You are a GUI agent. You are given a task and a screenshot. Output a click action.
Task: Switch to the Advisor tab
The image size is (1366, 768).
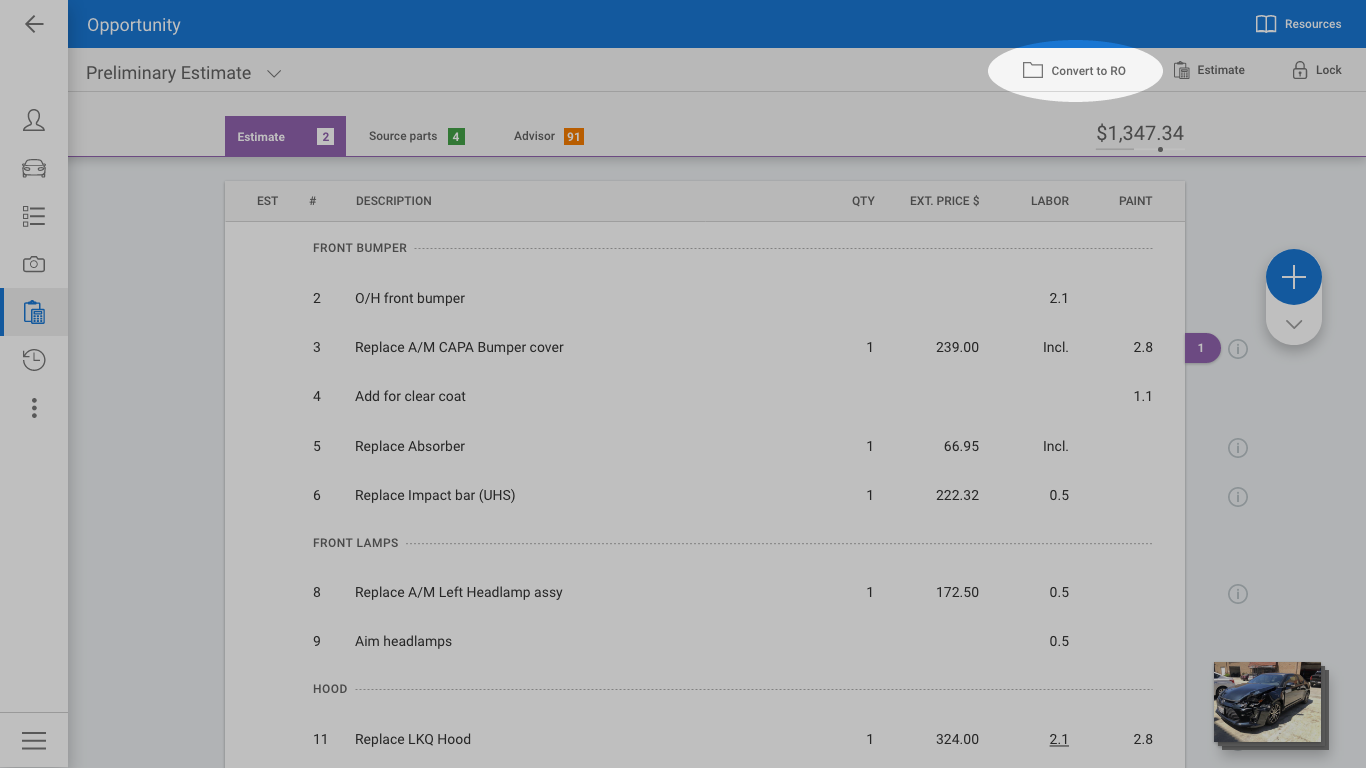547,136
